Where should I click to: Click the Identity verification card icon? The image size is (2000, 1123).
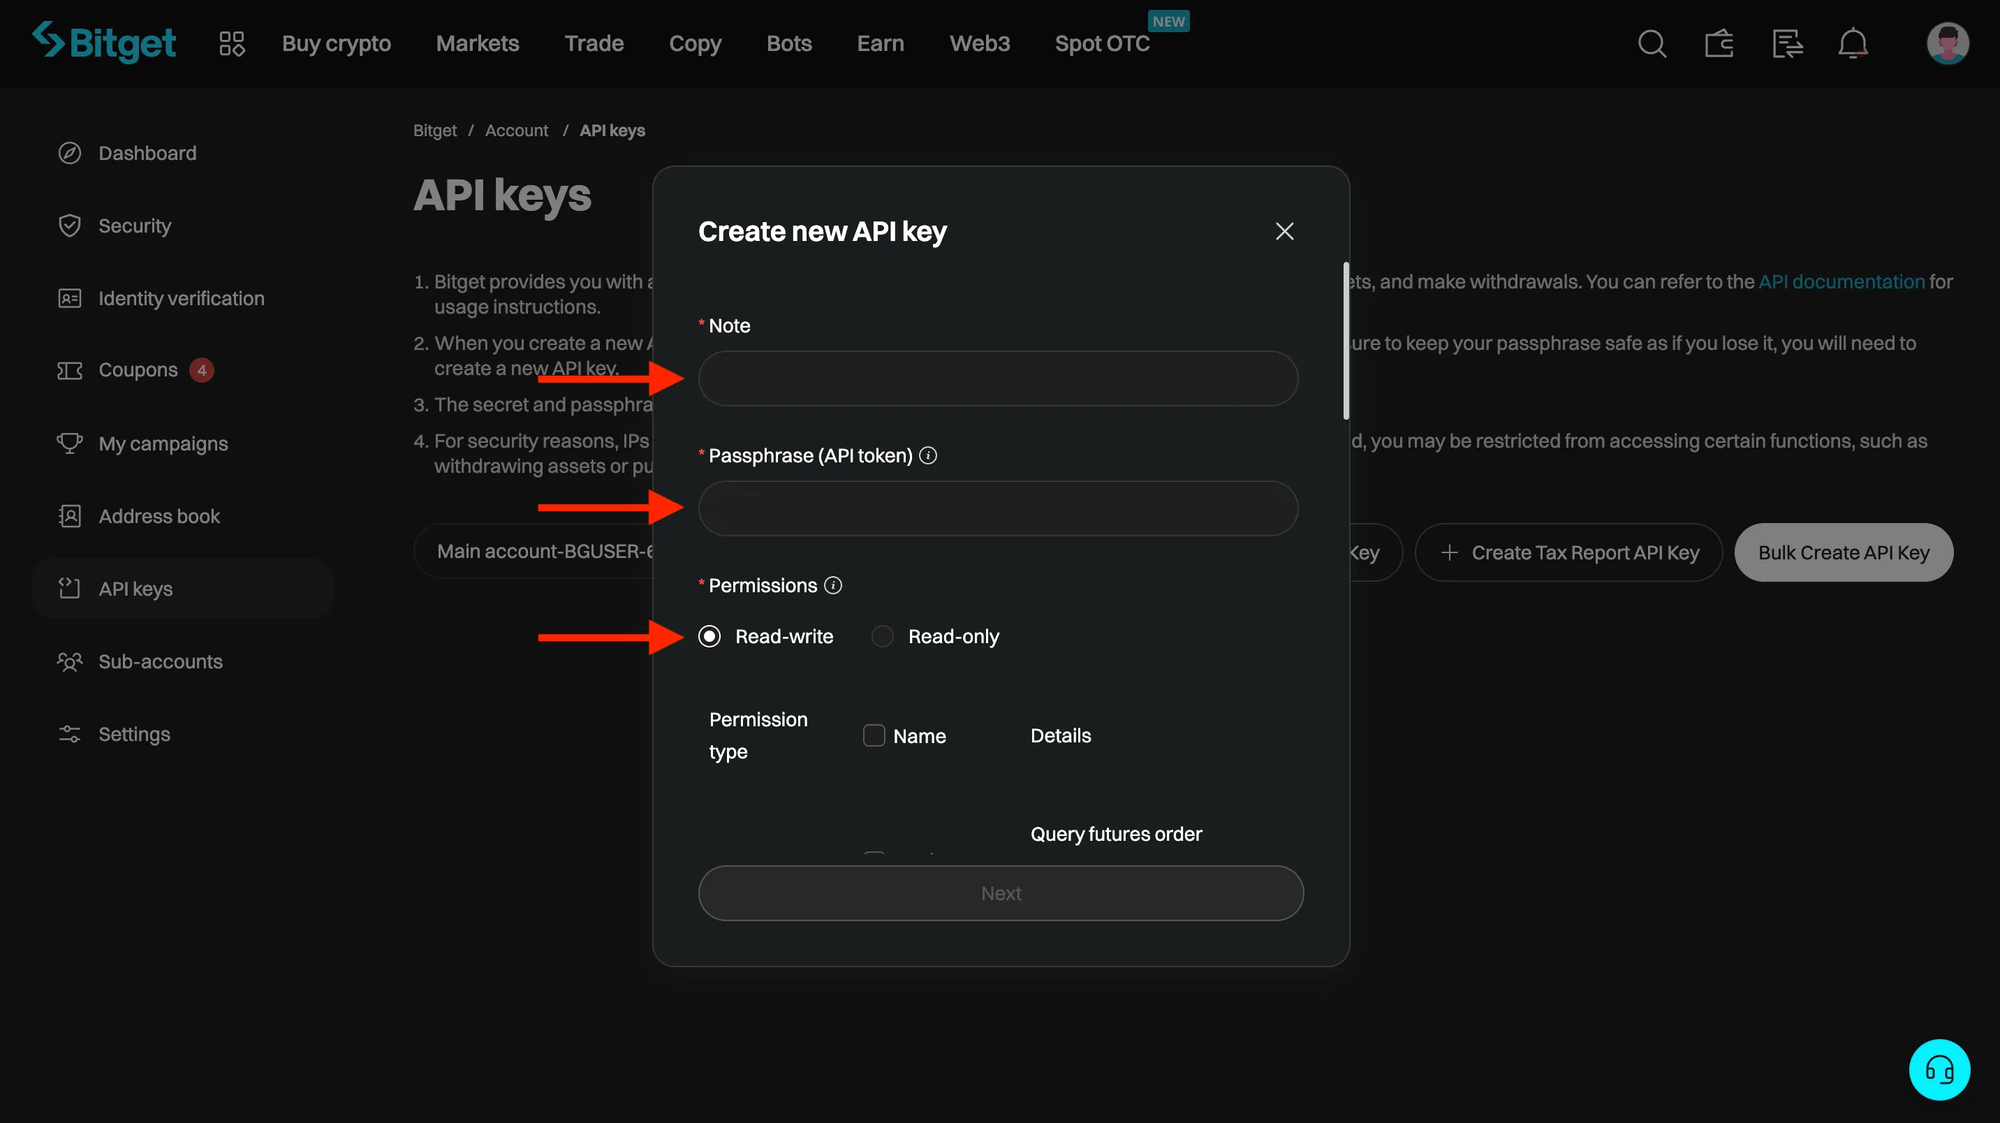69,298
